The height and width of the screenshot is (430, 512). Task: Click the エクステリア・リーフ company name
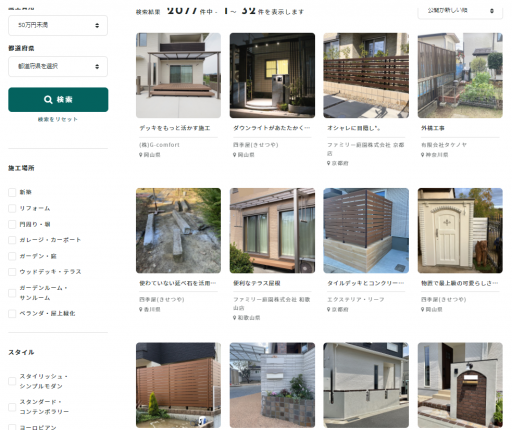[356, 300]
